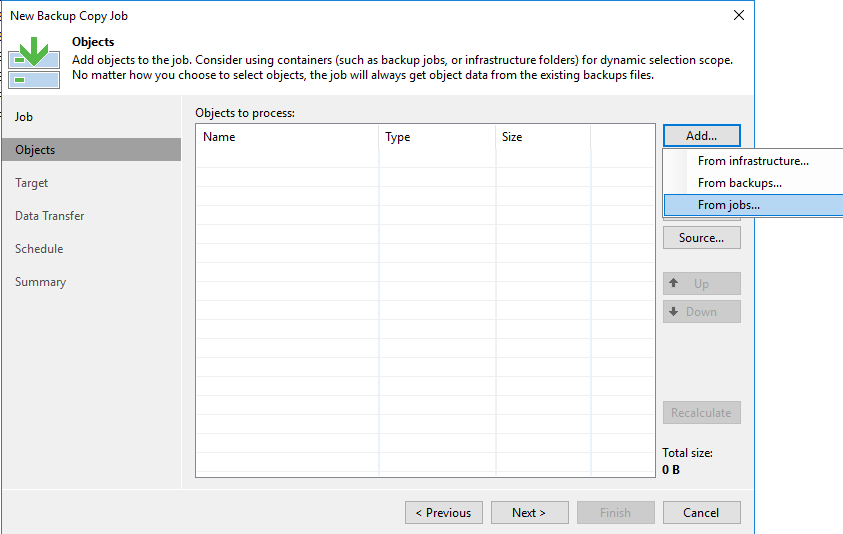Click the Recalculate button
Image resolution: width=843 pixels, height=534 pixels.
click(x=701, y=413)
